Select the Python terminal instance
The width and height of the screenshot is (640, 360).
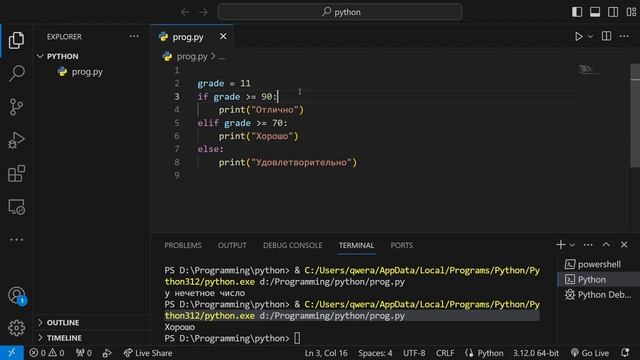(x=599, y=280)
